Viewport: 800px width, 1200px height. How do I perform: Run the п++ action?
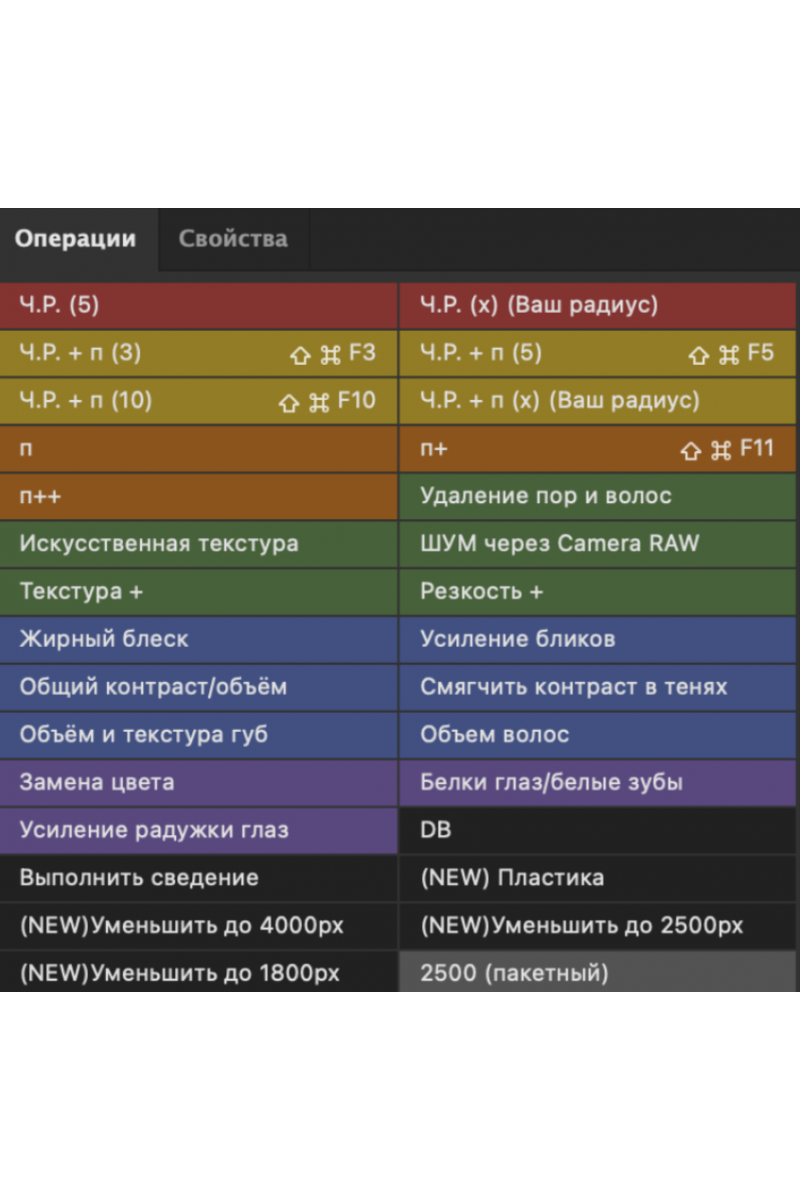click(x=198, y=496)
